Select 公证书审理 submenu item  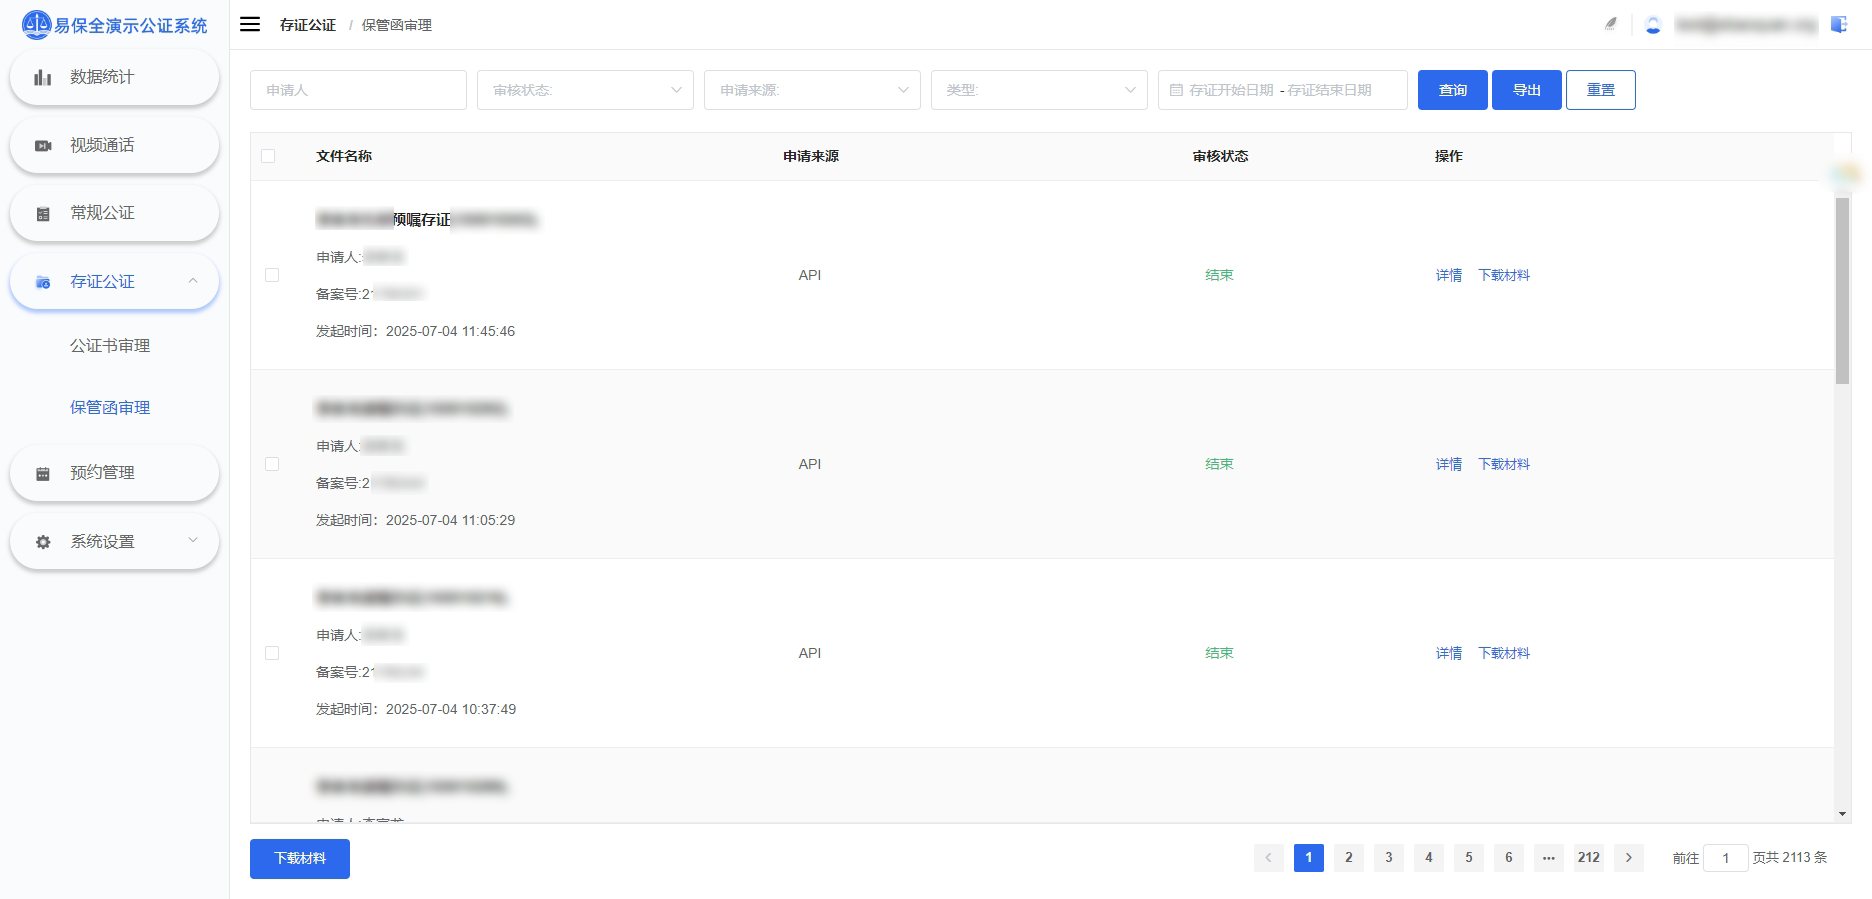[x=110, y=346]
